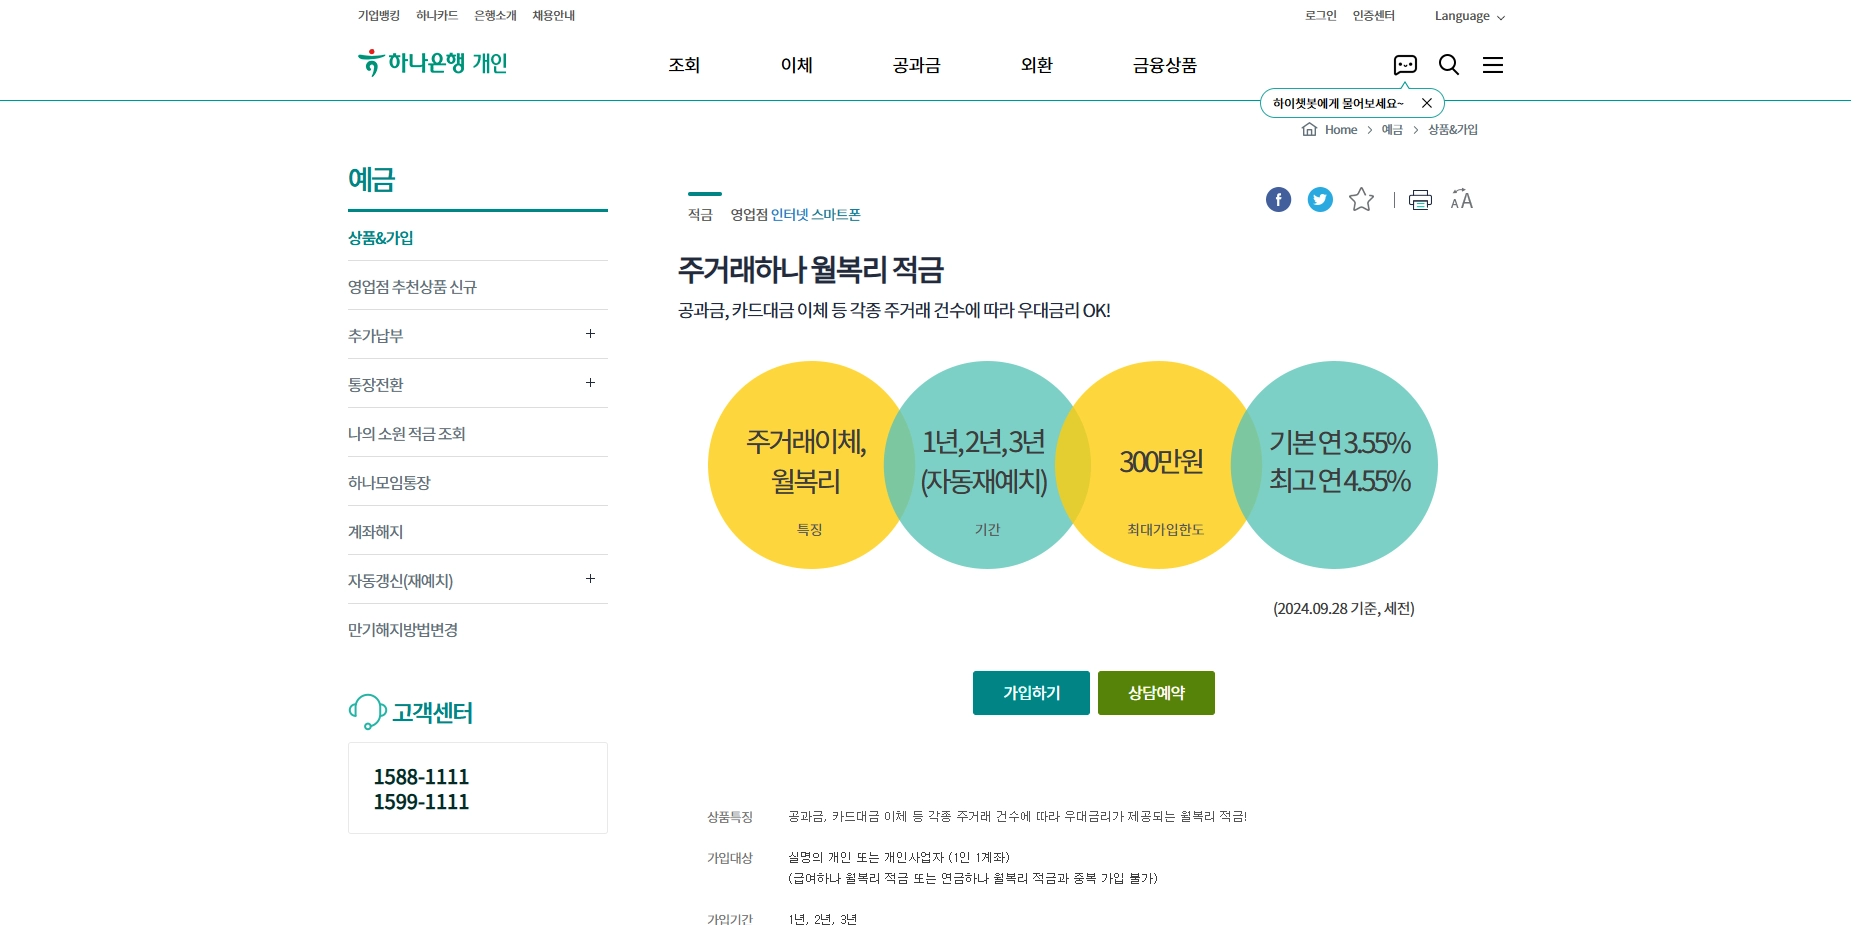Expand the 추가납부 submenu
Image resolution: width=1865 pixels, height=925 pixels.
tap(590, 334)
